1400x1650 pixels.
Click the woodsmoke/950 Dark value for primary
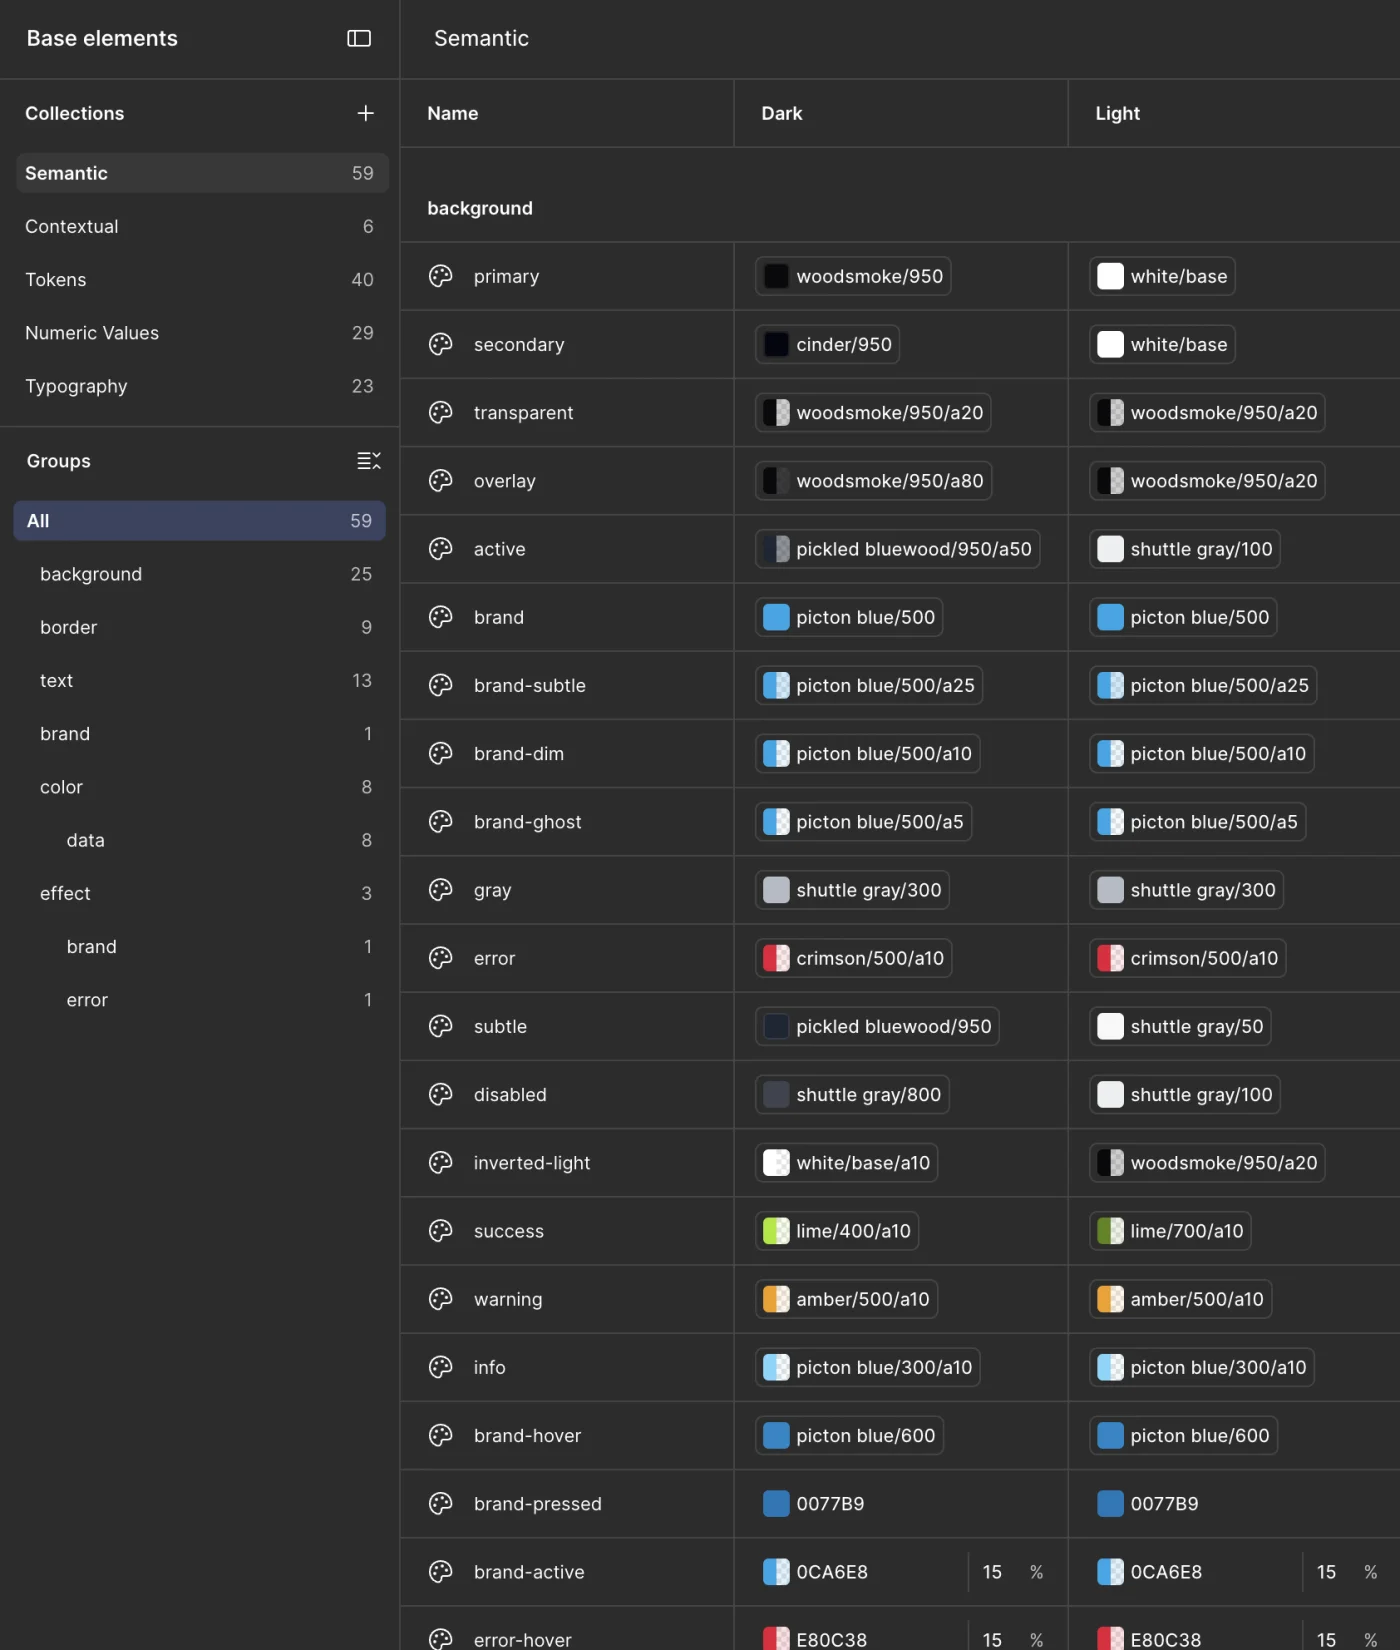click(853, 276)
